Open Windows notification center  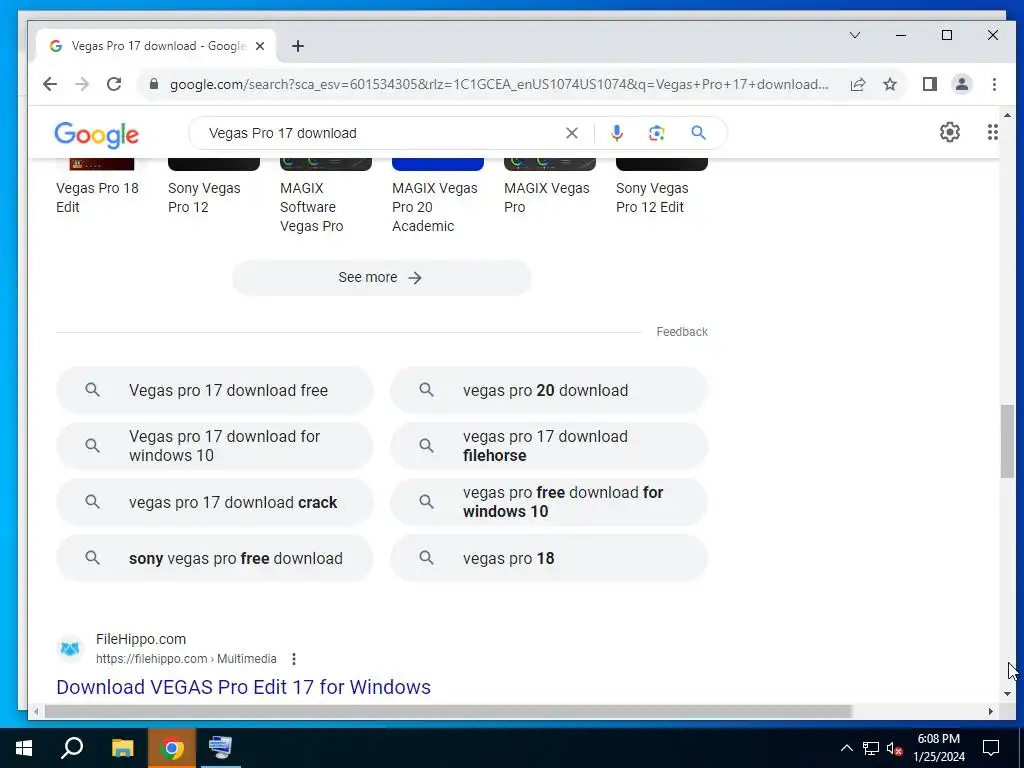coord(991,748)
